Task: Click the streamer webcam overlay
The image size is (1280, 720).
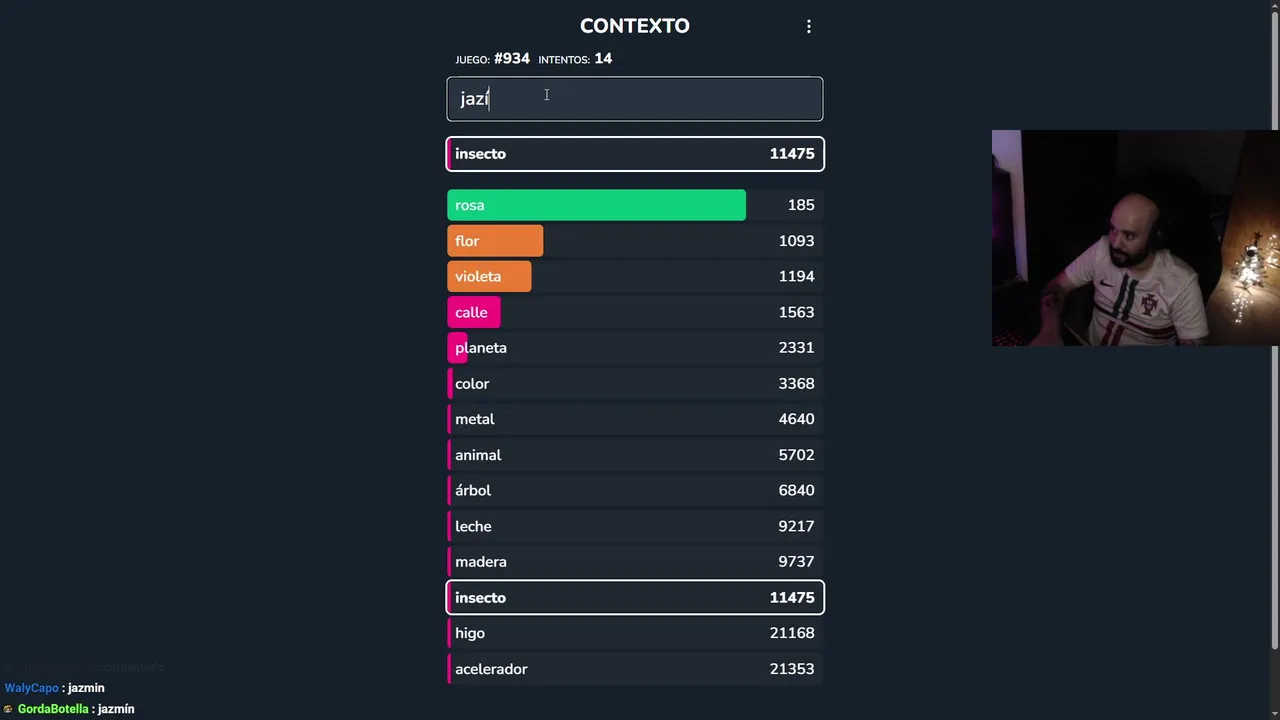Action: click(x=1135, y=238)
